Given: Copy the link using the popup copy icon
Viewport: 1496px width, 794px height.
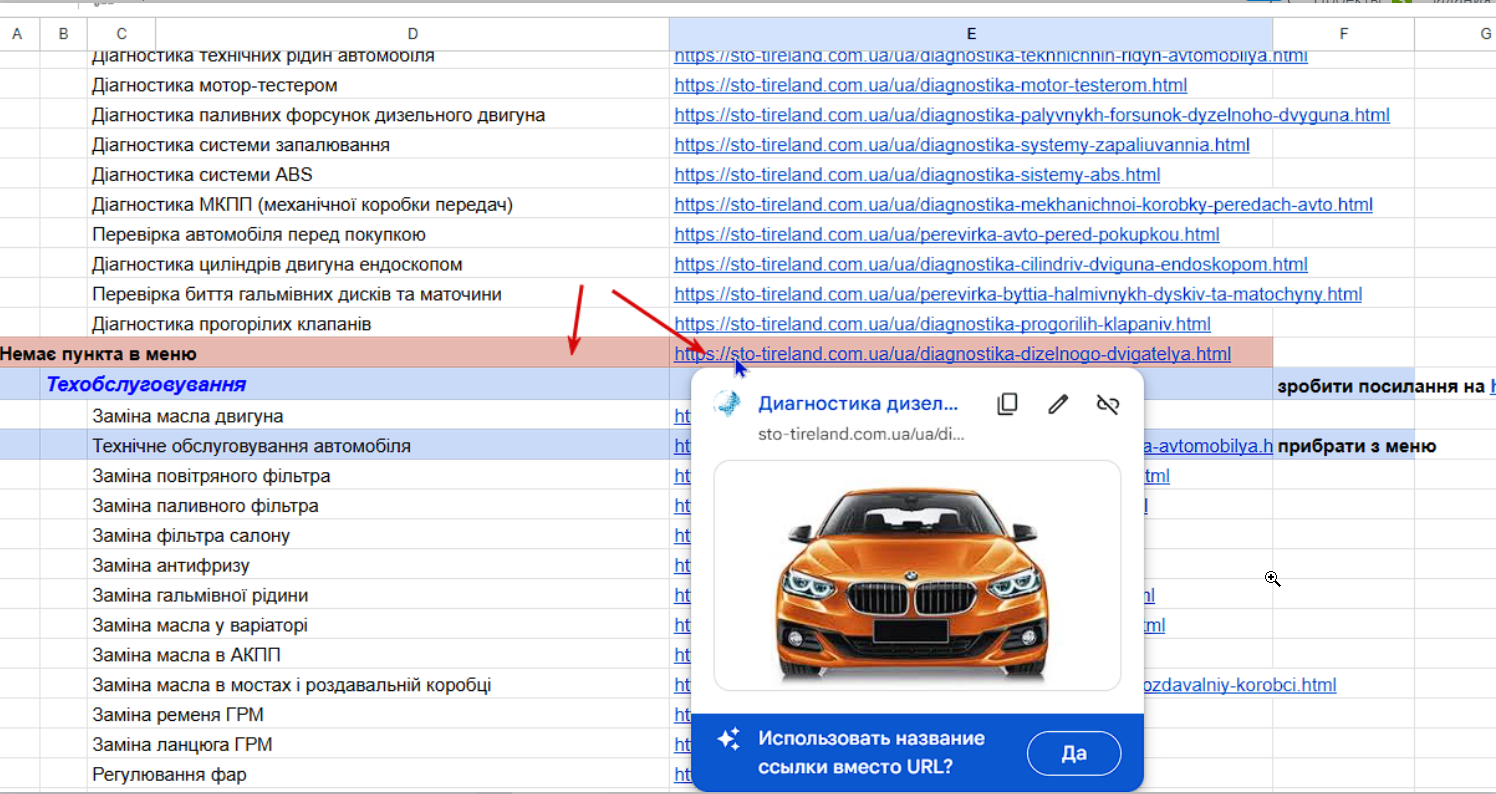Looking at the screenshot, I should click(1007, 404).
